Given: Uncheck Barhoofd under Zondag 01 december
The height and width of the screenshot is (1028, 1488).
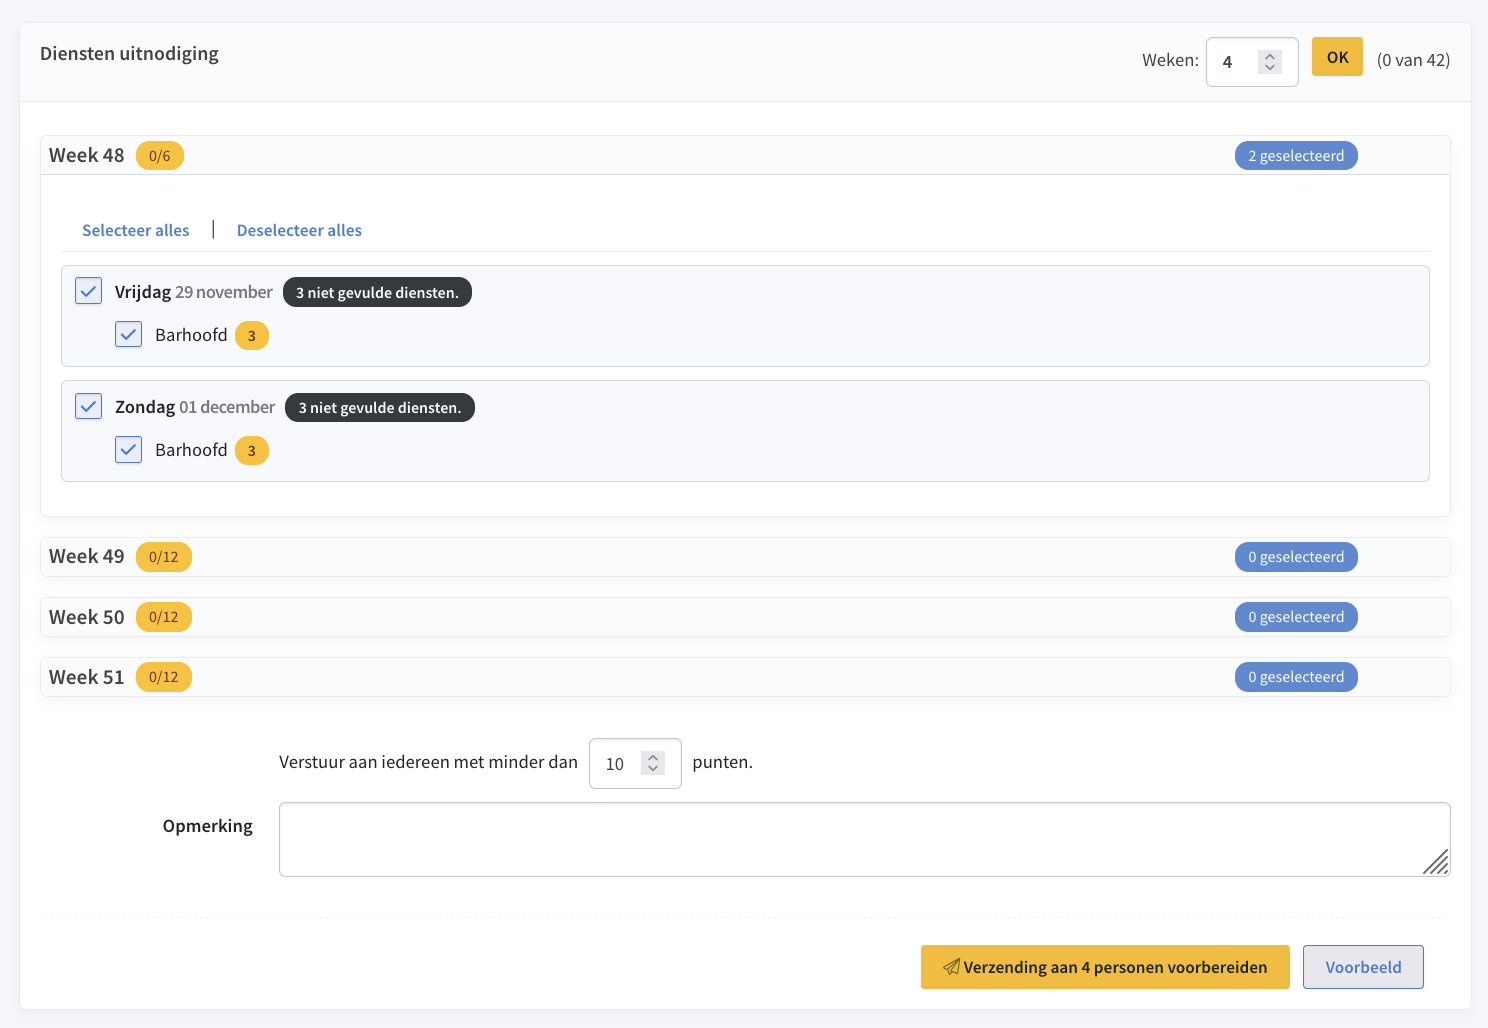Looking at the screenshot, I should pos(129,449).
